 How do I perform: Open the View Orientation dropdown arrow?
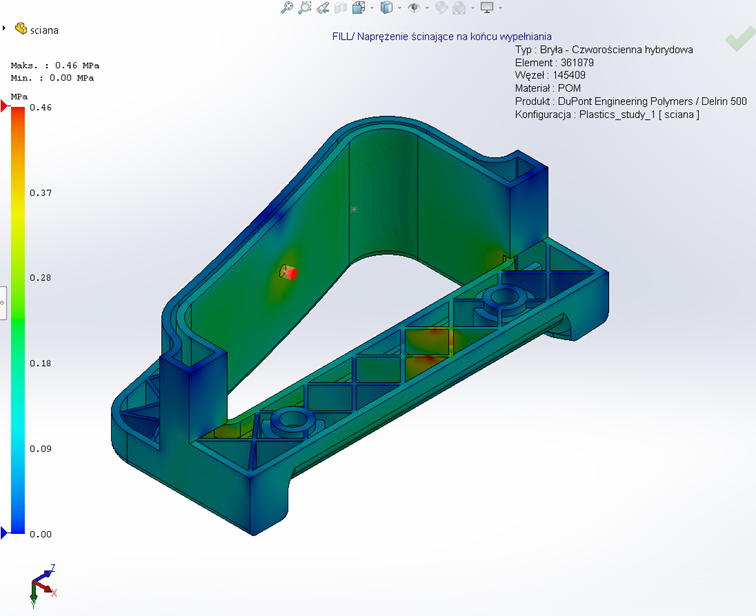pyautogui.click(x=371, y=8)
